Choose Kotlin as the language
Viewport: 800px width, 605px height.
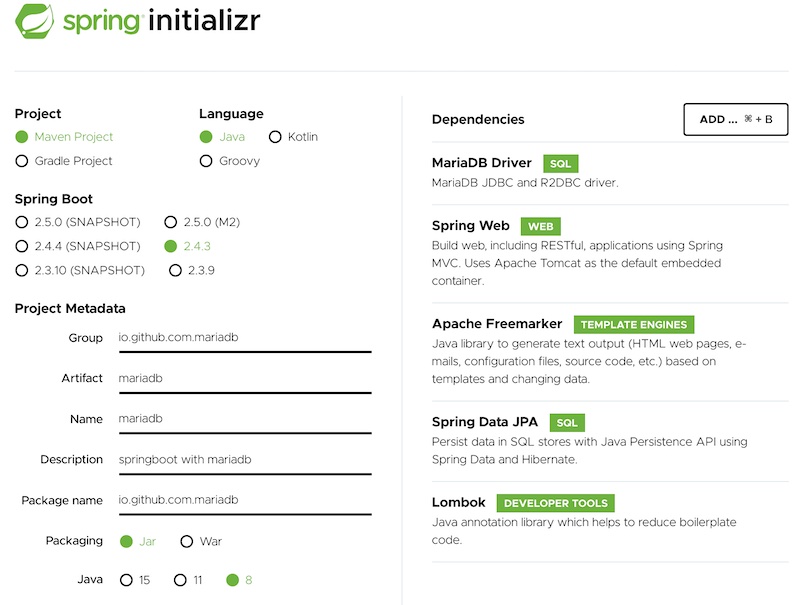tap(275, 137)
